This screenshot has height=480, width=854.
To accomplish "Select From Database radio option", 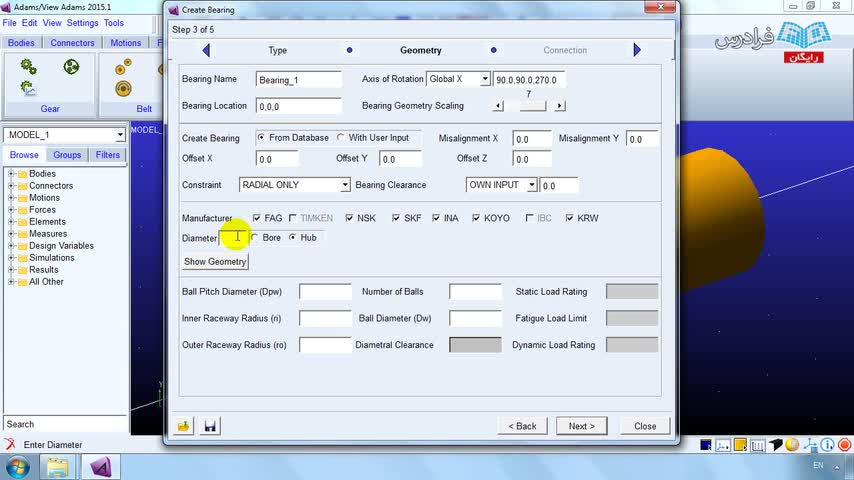I will pyautogui.click(x=261, y=138).
